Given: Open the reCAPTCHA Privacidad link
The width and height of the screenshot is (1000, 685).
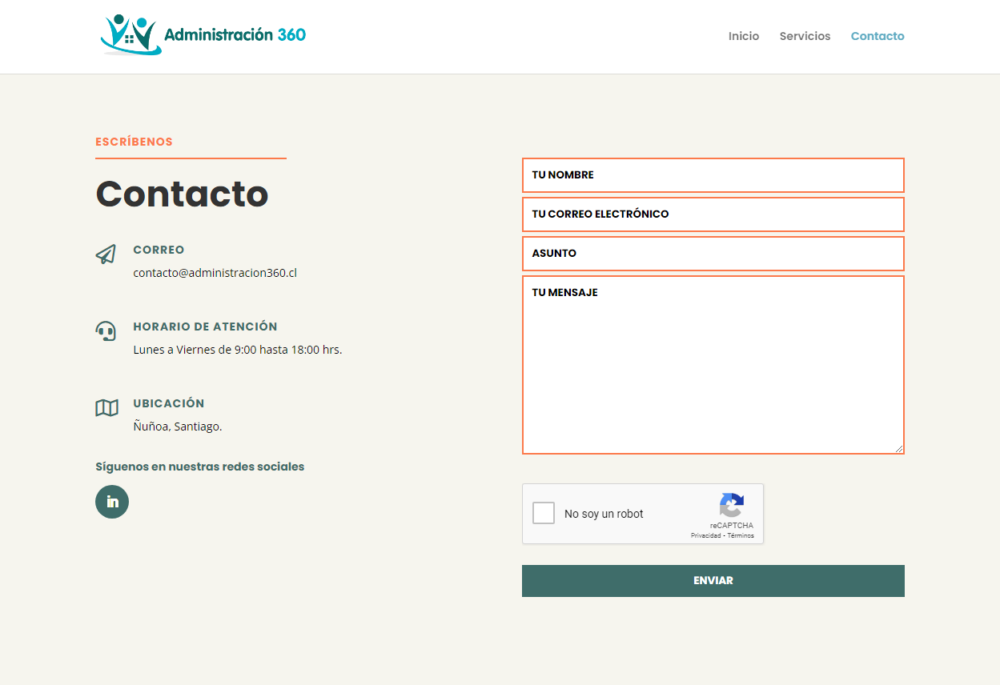Looking at the screenshot, I should pos(706,536).
